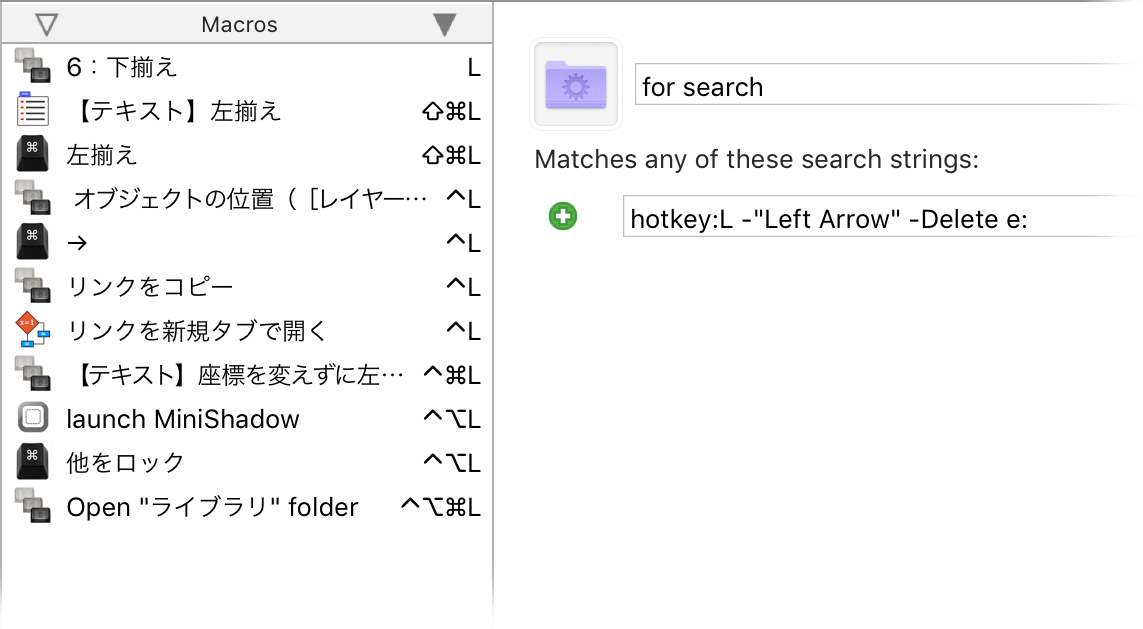Screen dimensions: 1143x629
Task: Click the flowchart icon of リンクを新規タブで開く
Action: point(33,330)
